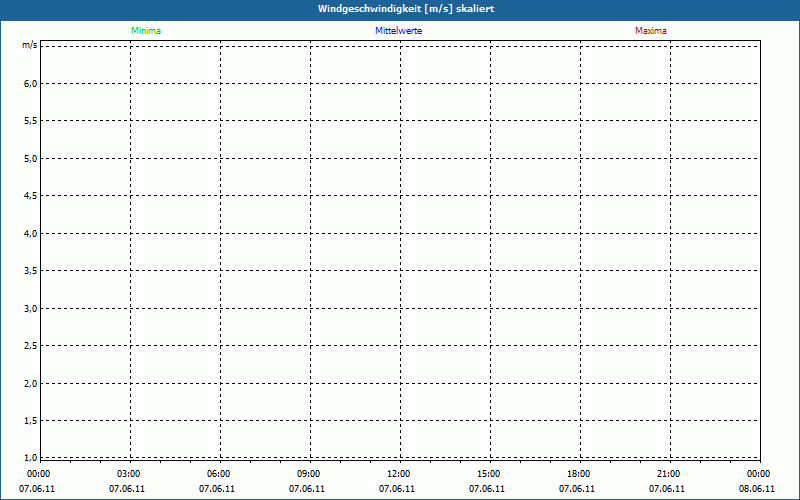The height and width of the screenshot is (500, 800).
Task: Click the 5,5 y-axis value
Action: pos(31,121)
